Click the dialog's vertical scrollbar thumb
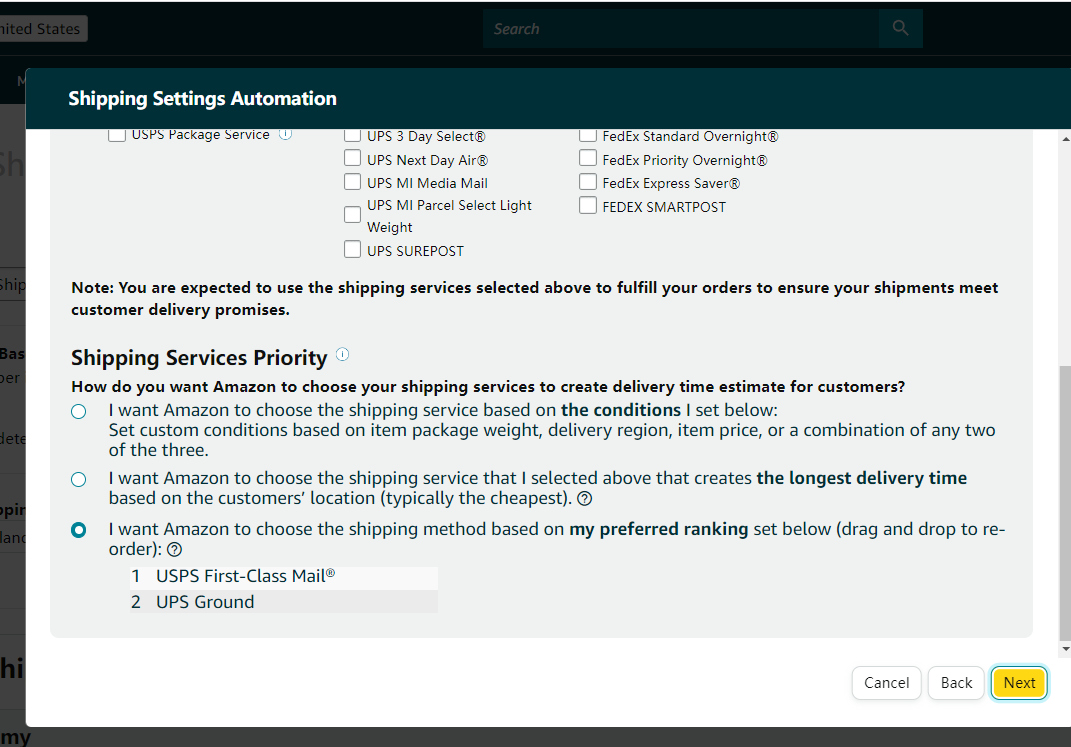 pos(1065,503)
